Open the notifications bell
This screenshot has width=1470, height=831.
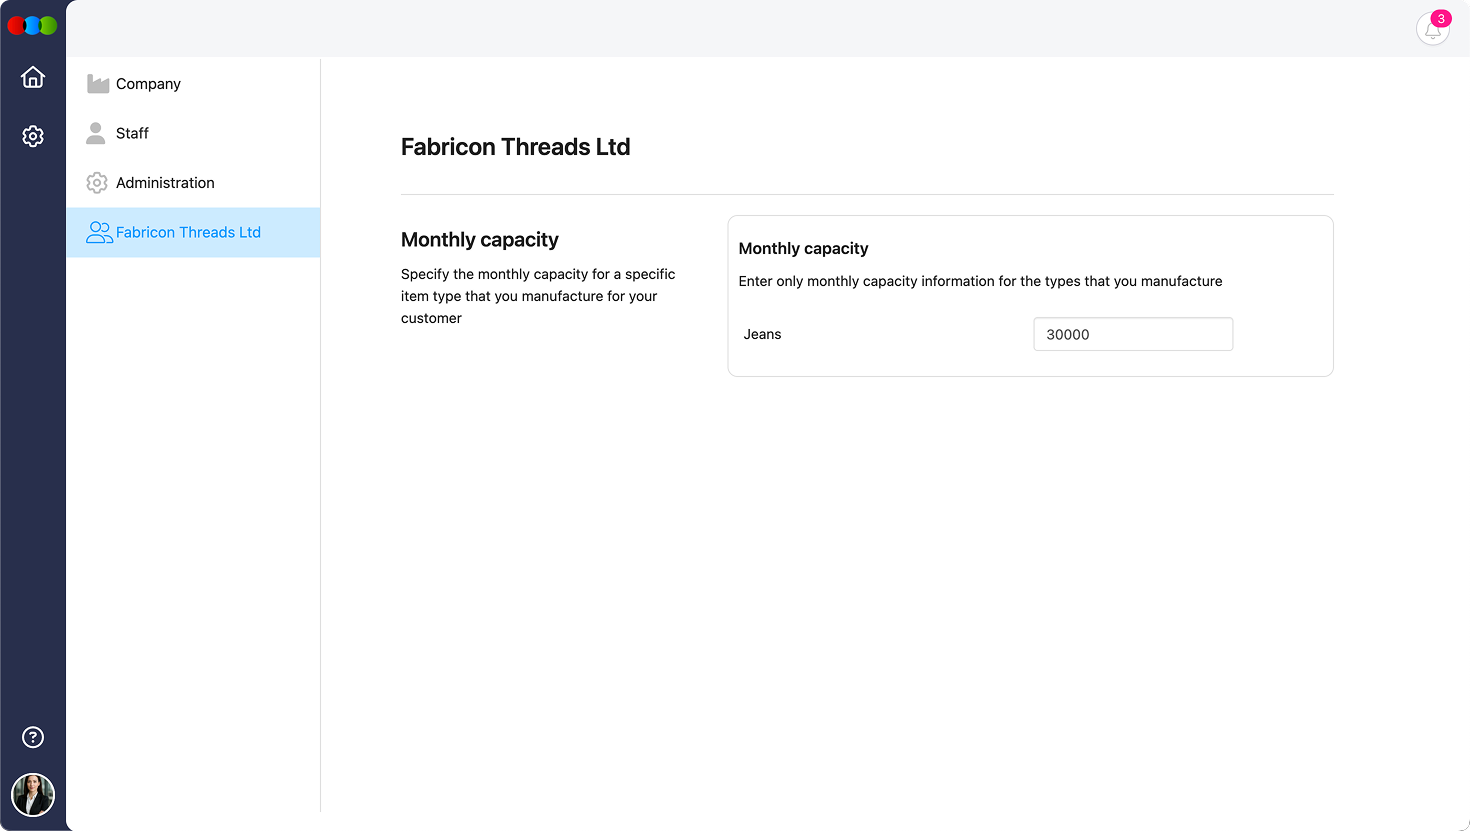point(1432,30)
